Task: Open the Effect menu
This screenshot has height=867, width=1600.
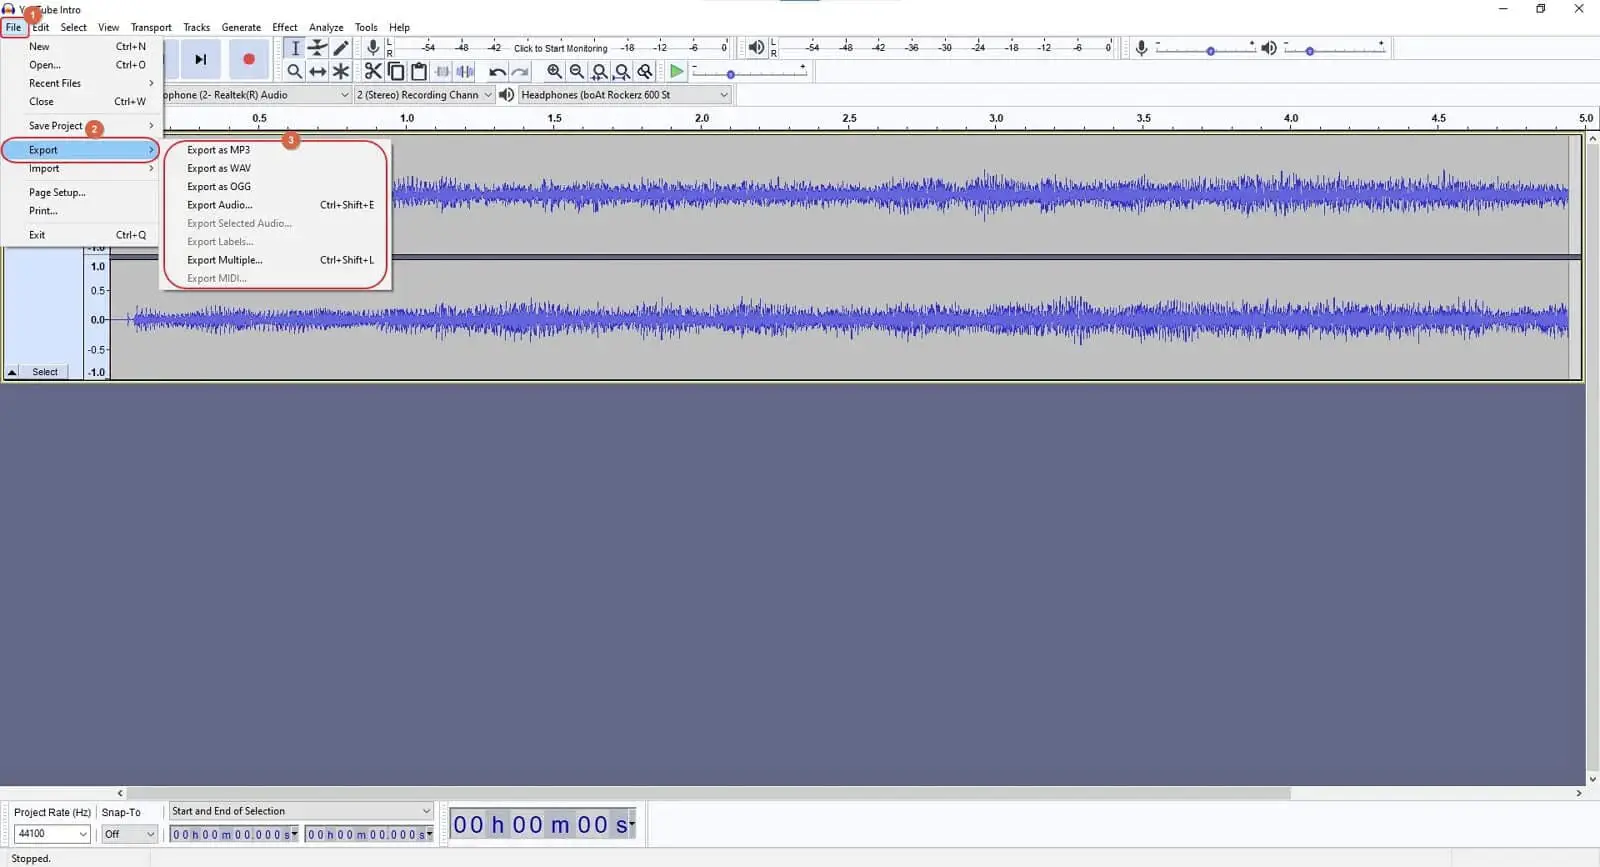Action: 285,27
